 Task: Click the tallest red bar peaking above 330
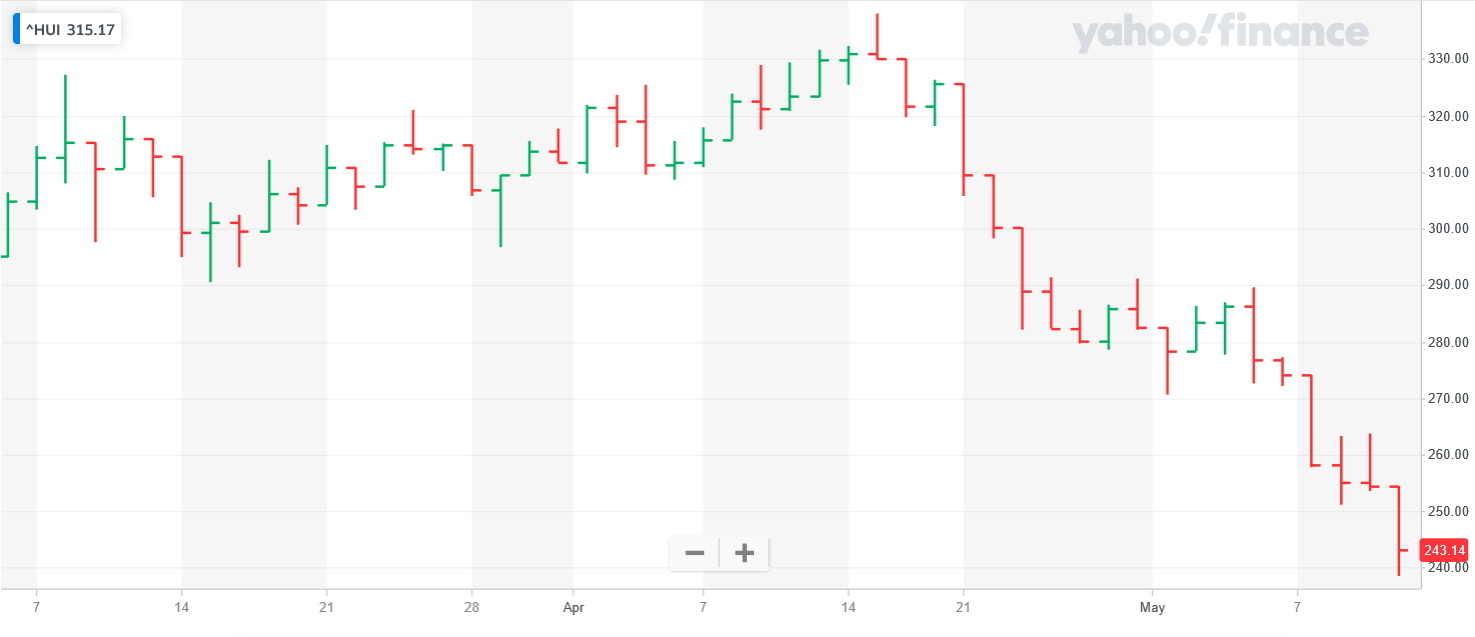(877, 36)
